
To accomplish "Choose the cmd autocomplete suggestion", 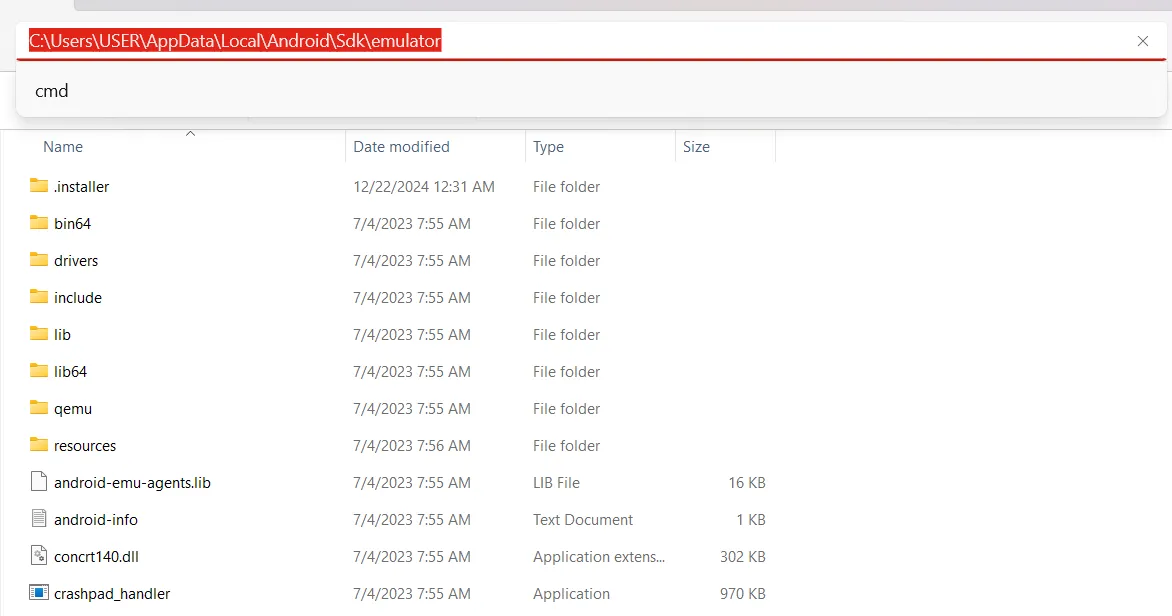I will [x=51, y=90].
